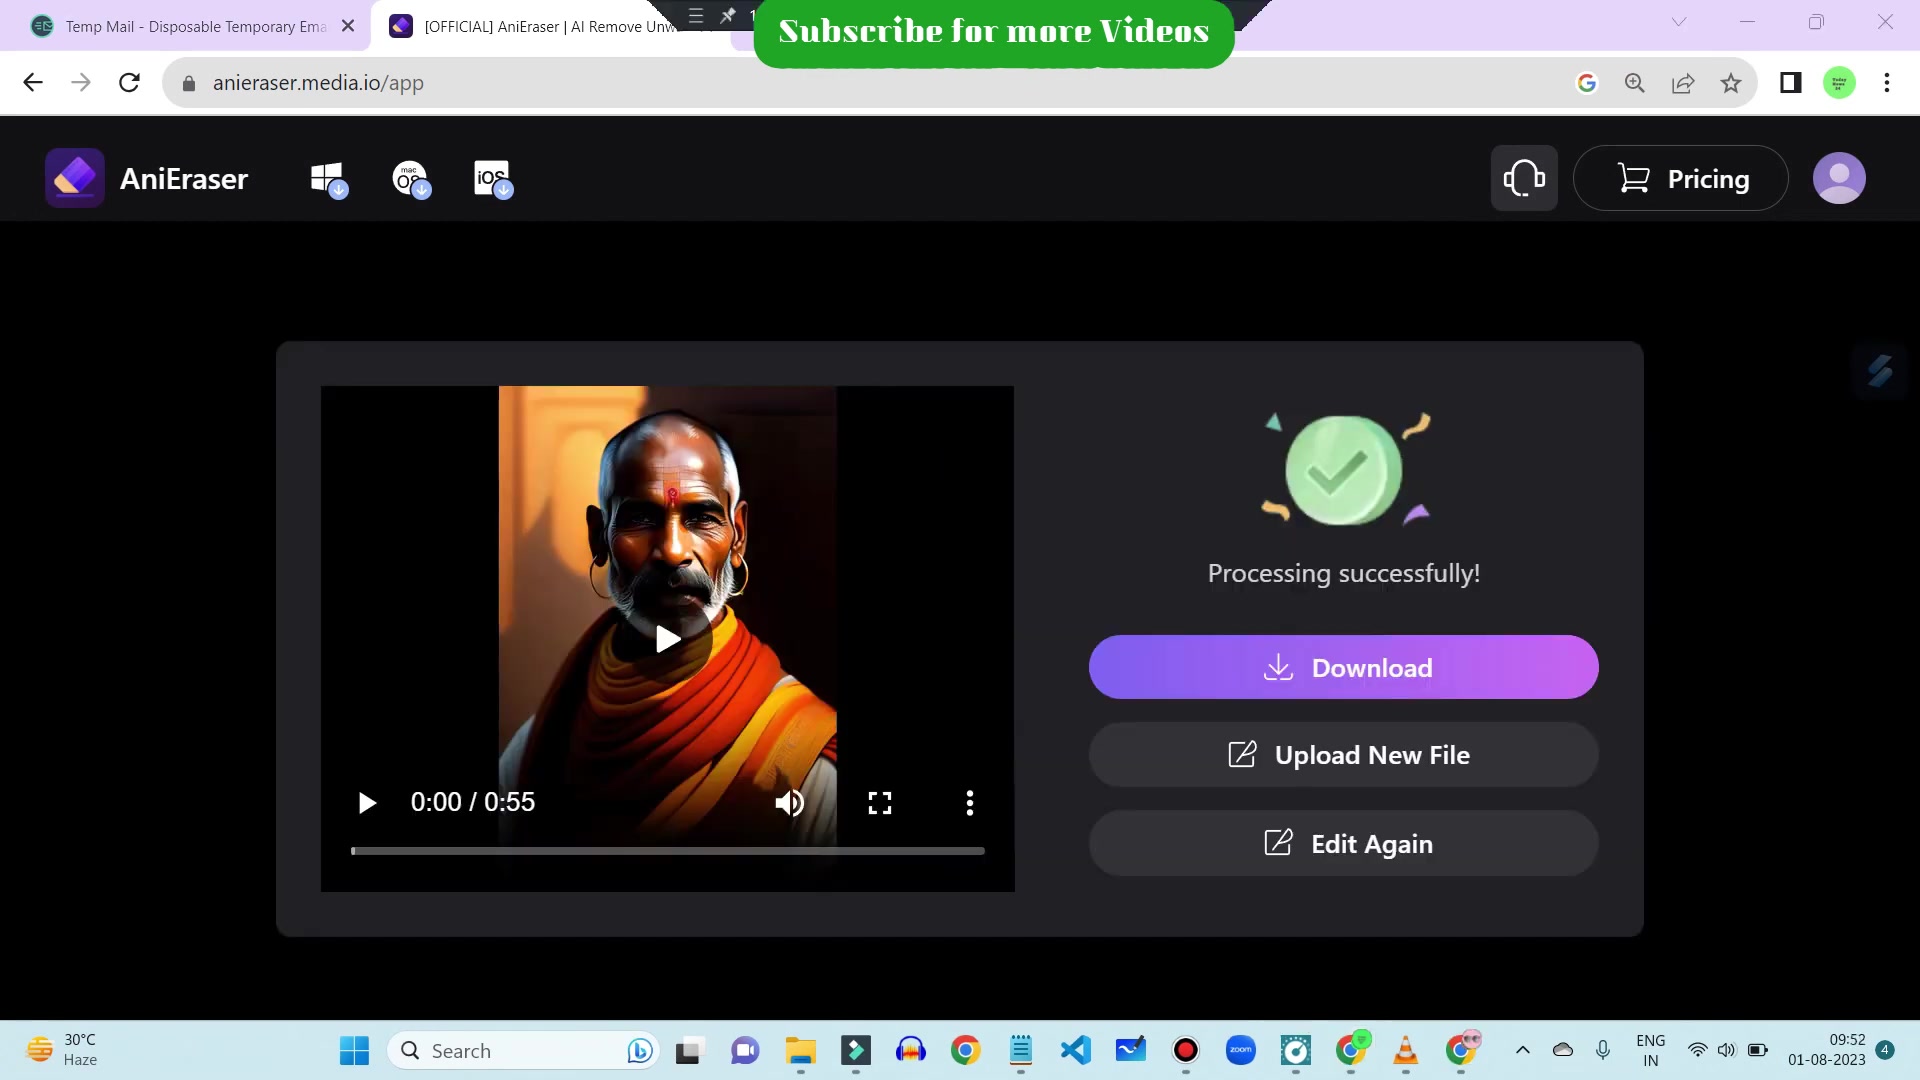The height and width of the screenshot is (1080, 1920).
Task: Open the user profile avatar
Action: pyautogui.click(x=1839, y=178)
